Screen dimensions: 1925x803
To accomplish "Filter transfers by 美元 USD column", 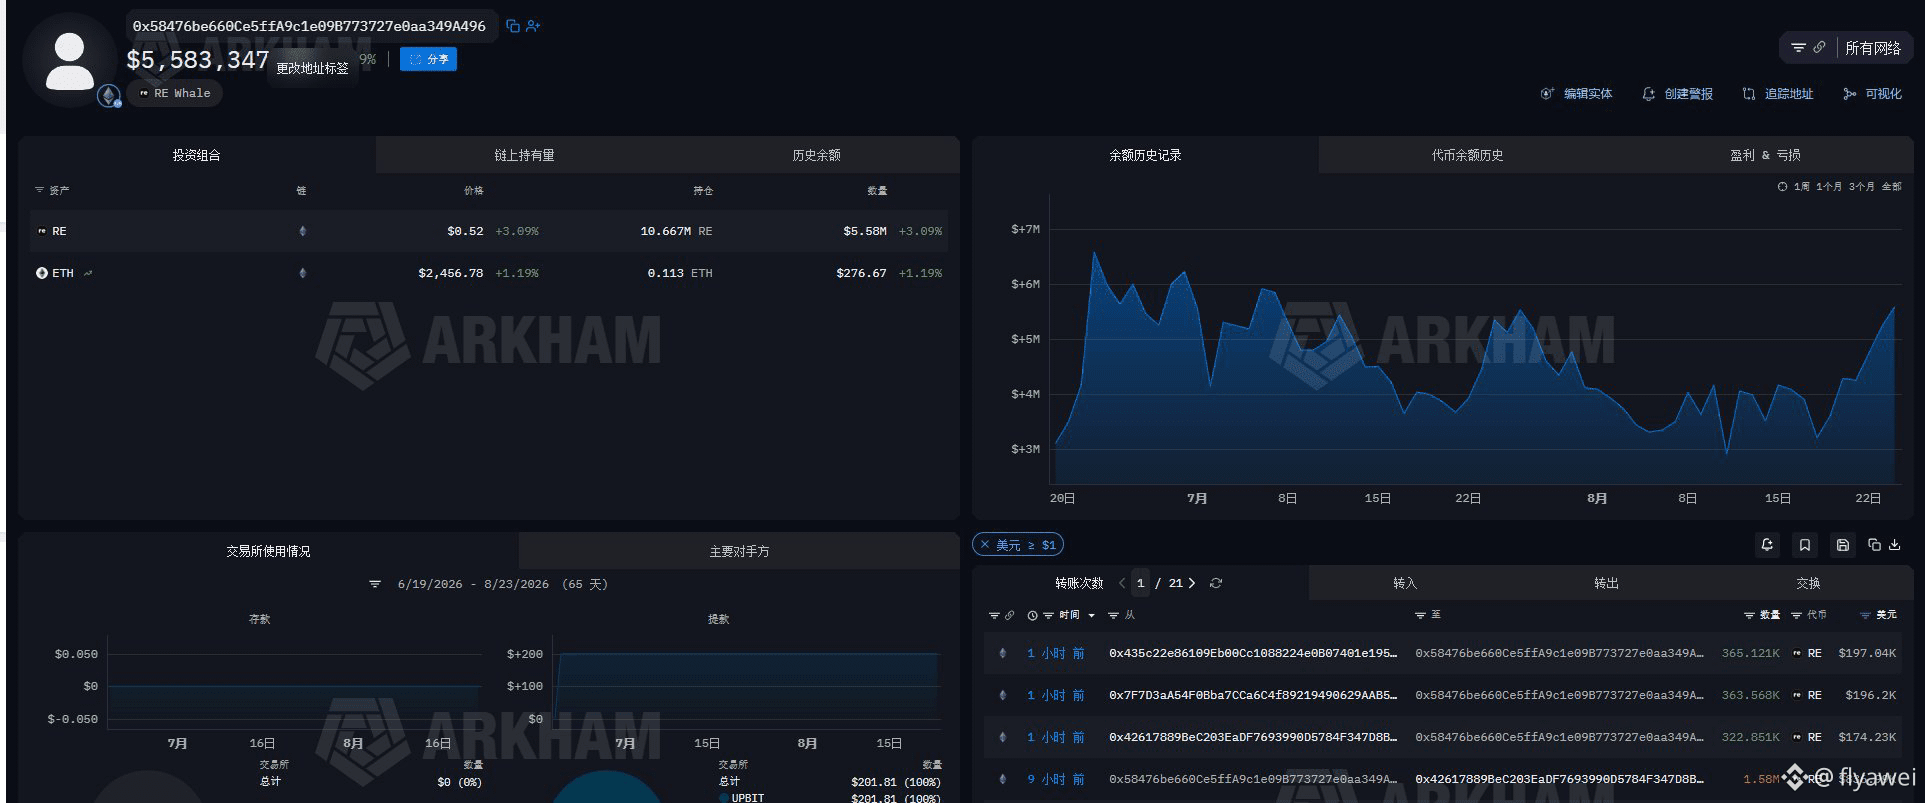I will [x=1878, y=615].
